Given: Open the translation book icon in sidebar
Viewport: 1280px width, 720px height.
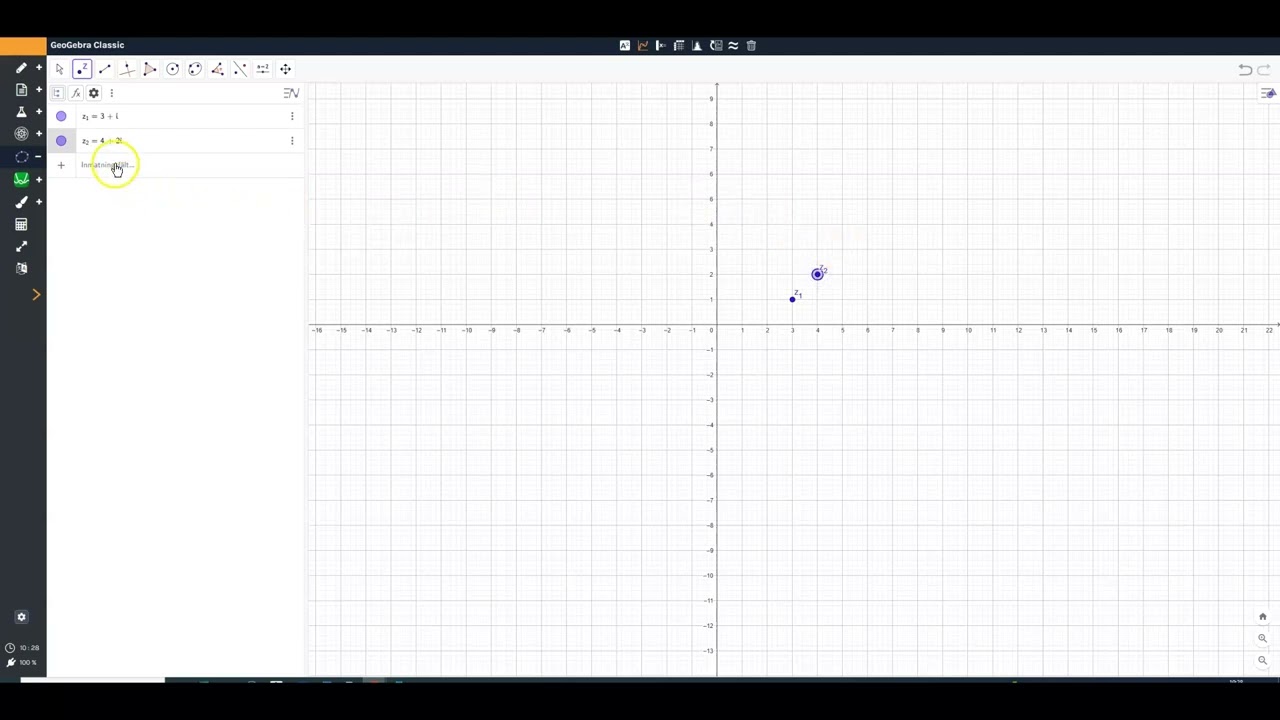Looking at the screenshot, I should (x=21, y=268).
